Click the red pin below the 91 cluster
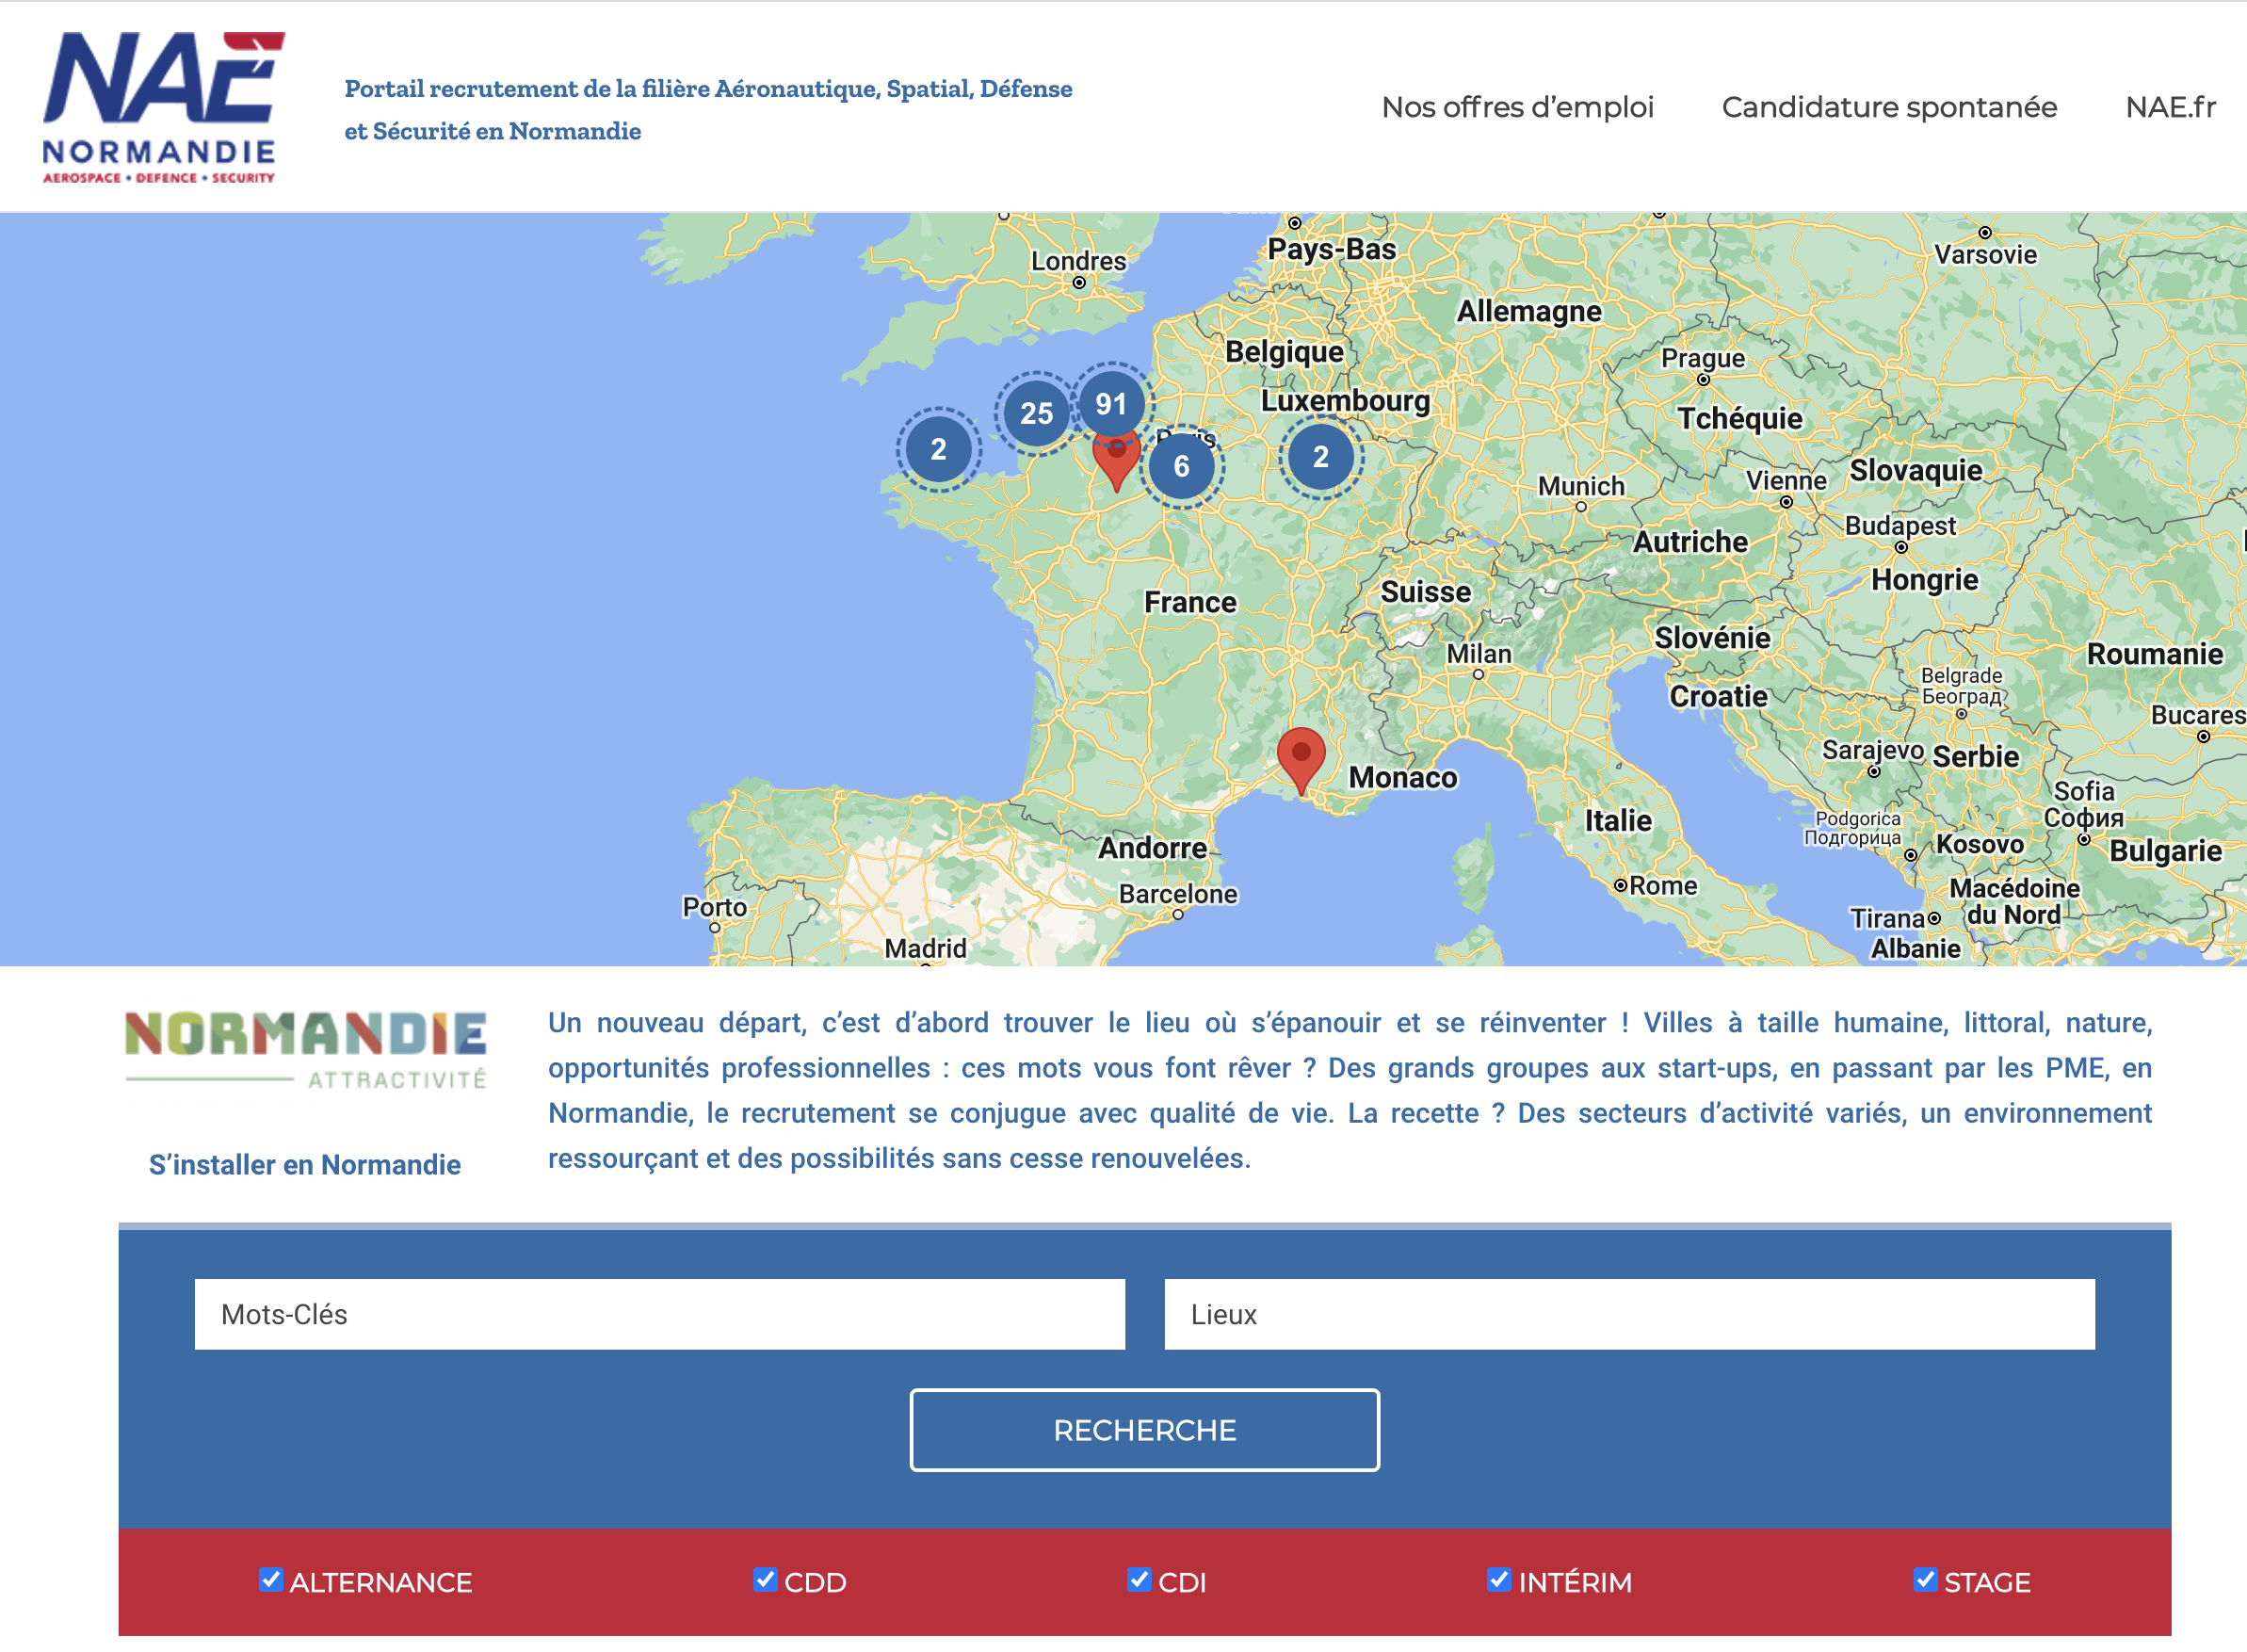 click(x=1116, y=467)
